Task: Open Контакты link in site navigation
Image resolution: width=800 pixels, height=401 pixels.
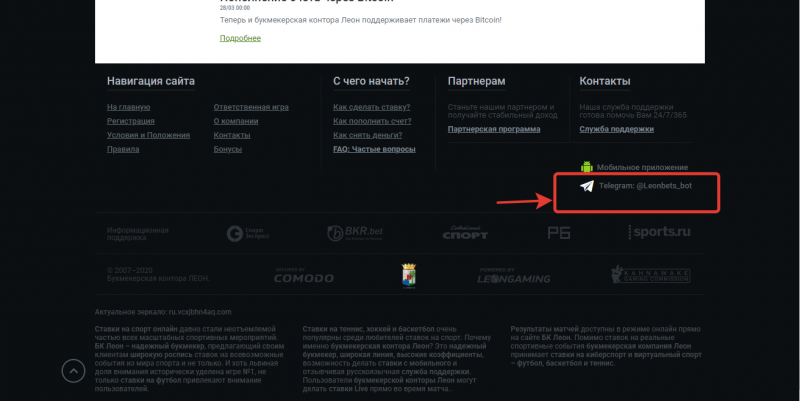Action: pos(232,135)
